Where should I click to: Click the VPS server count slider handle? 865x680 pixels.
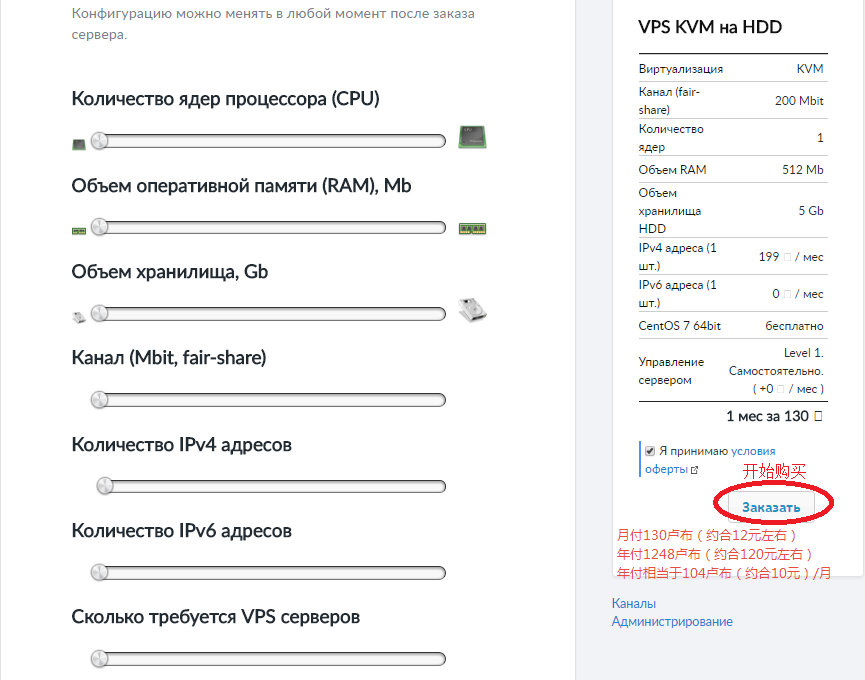pyautogui.click(x=99, y=658)
